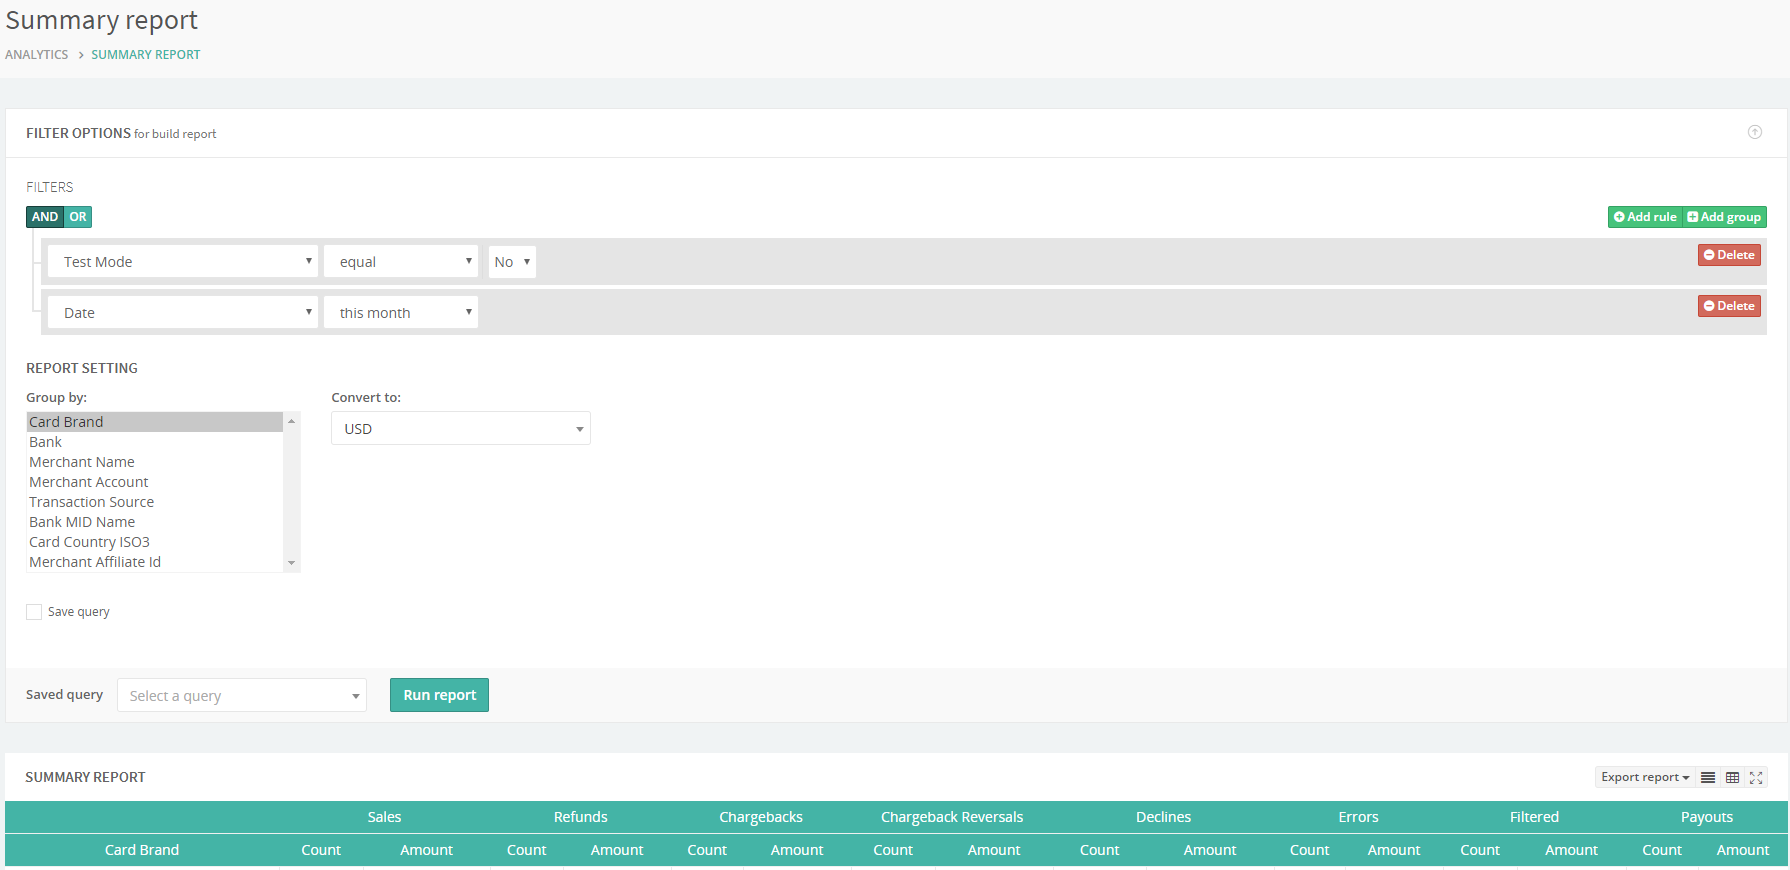Select the OR filter condition

pyautogui.click(x=78, y=217)
